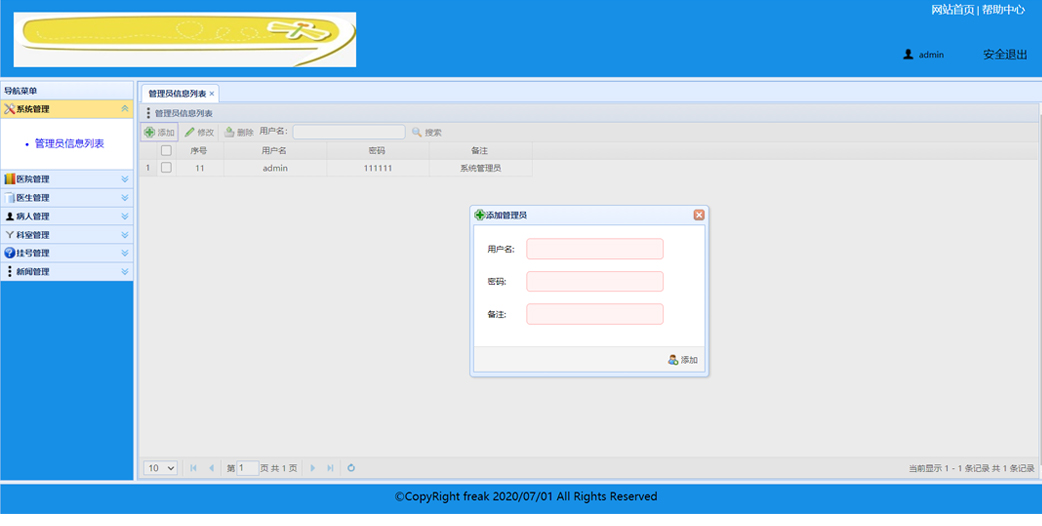Open 管理员信息列表 link in sidebar

pyautogui.click(x=69, y=144)
